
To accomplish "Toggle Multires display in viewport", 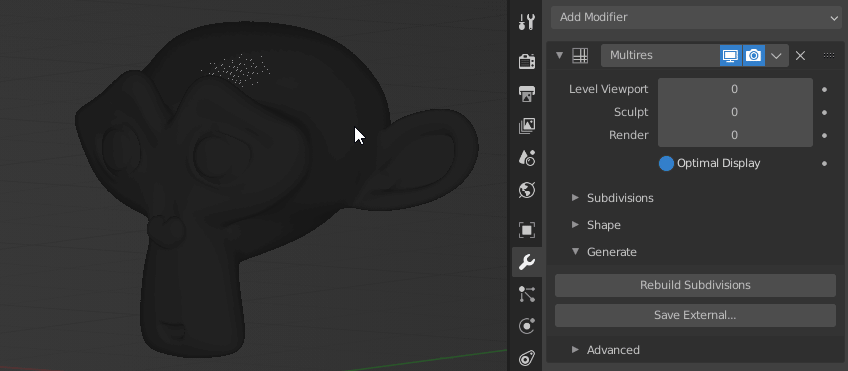I will [x=731, y=56].
